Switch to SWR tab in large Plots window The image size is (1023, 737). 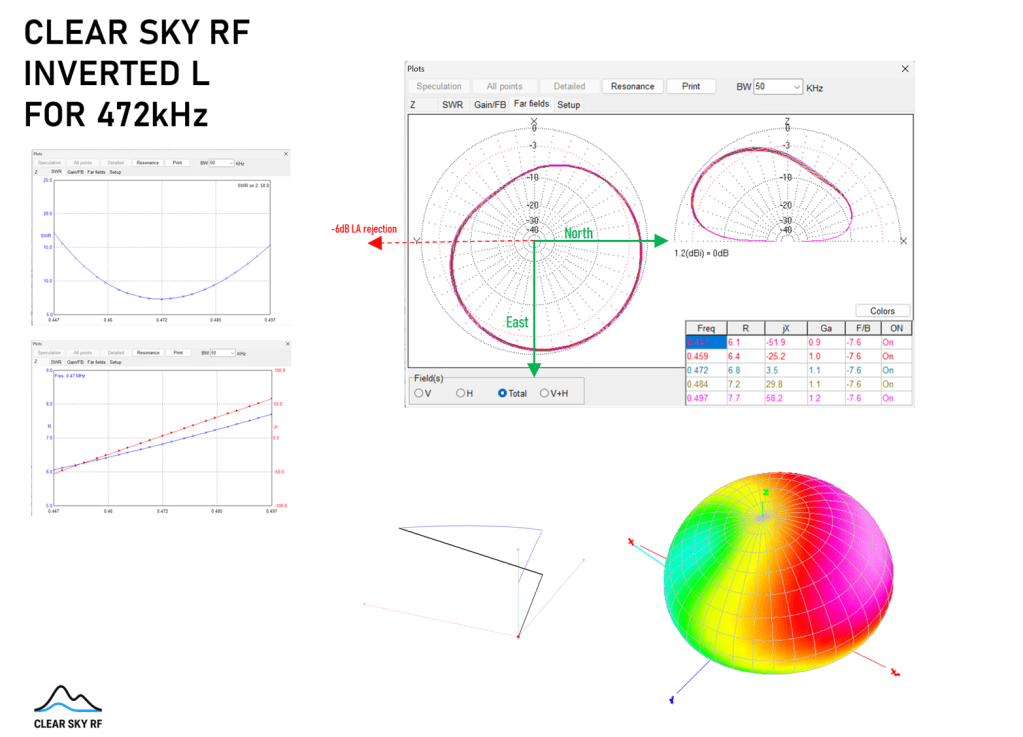point(453,104)
